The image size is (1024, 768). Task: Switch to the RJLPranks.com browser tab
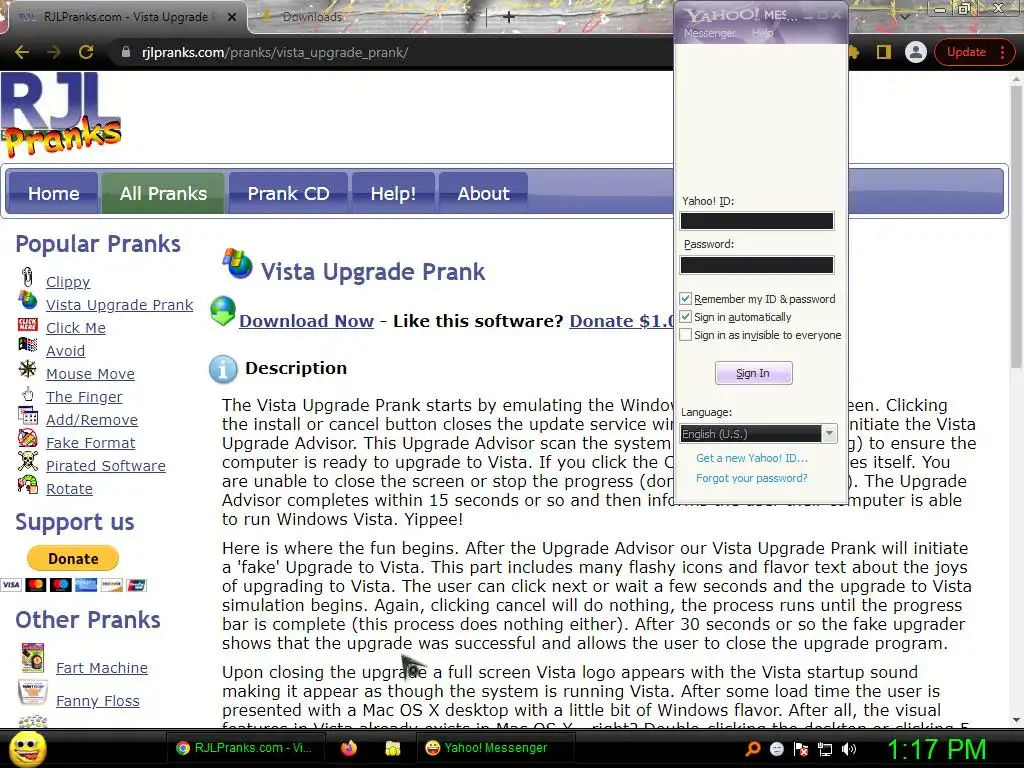tap(124, 17)
